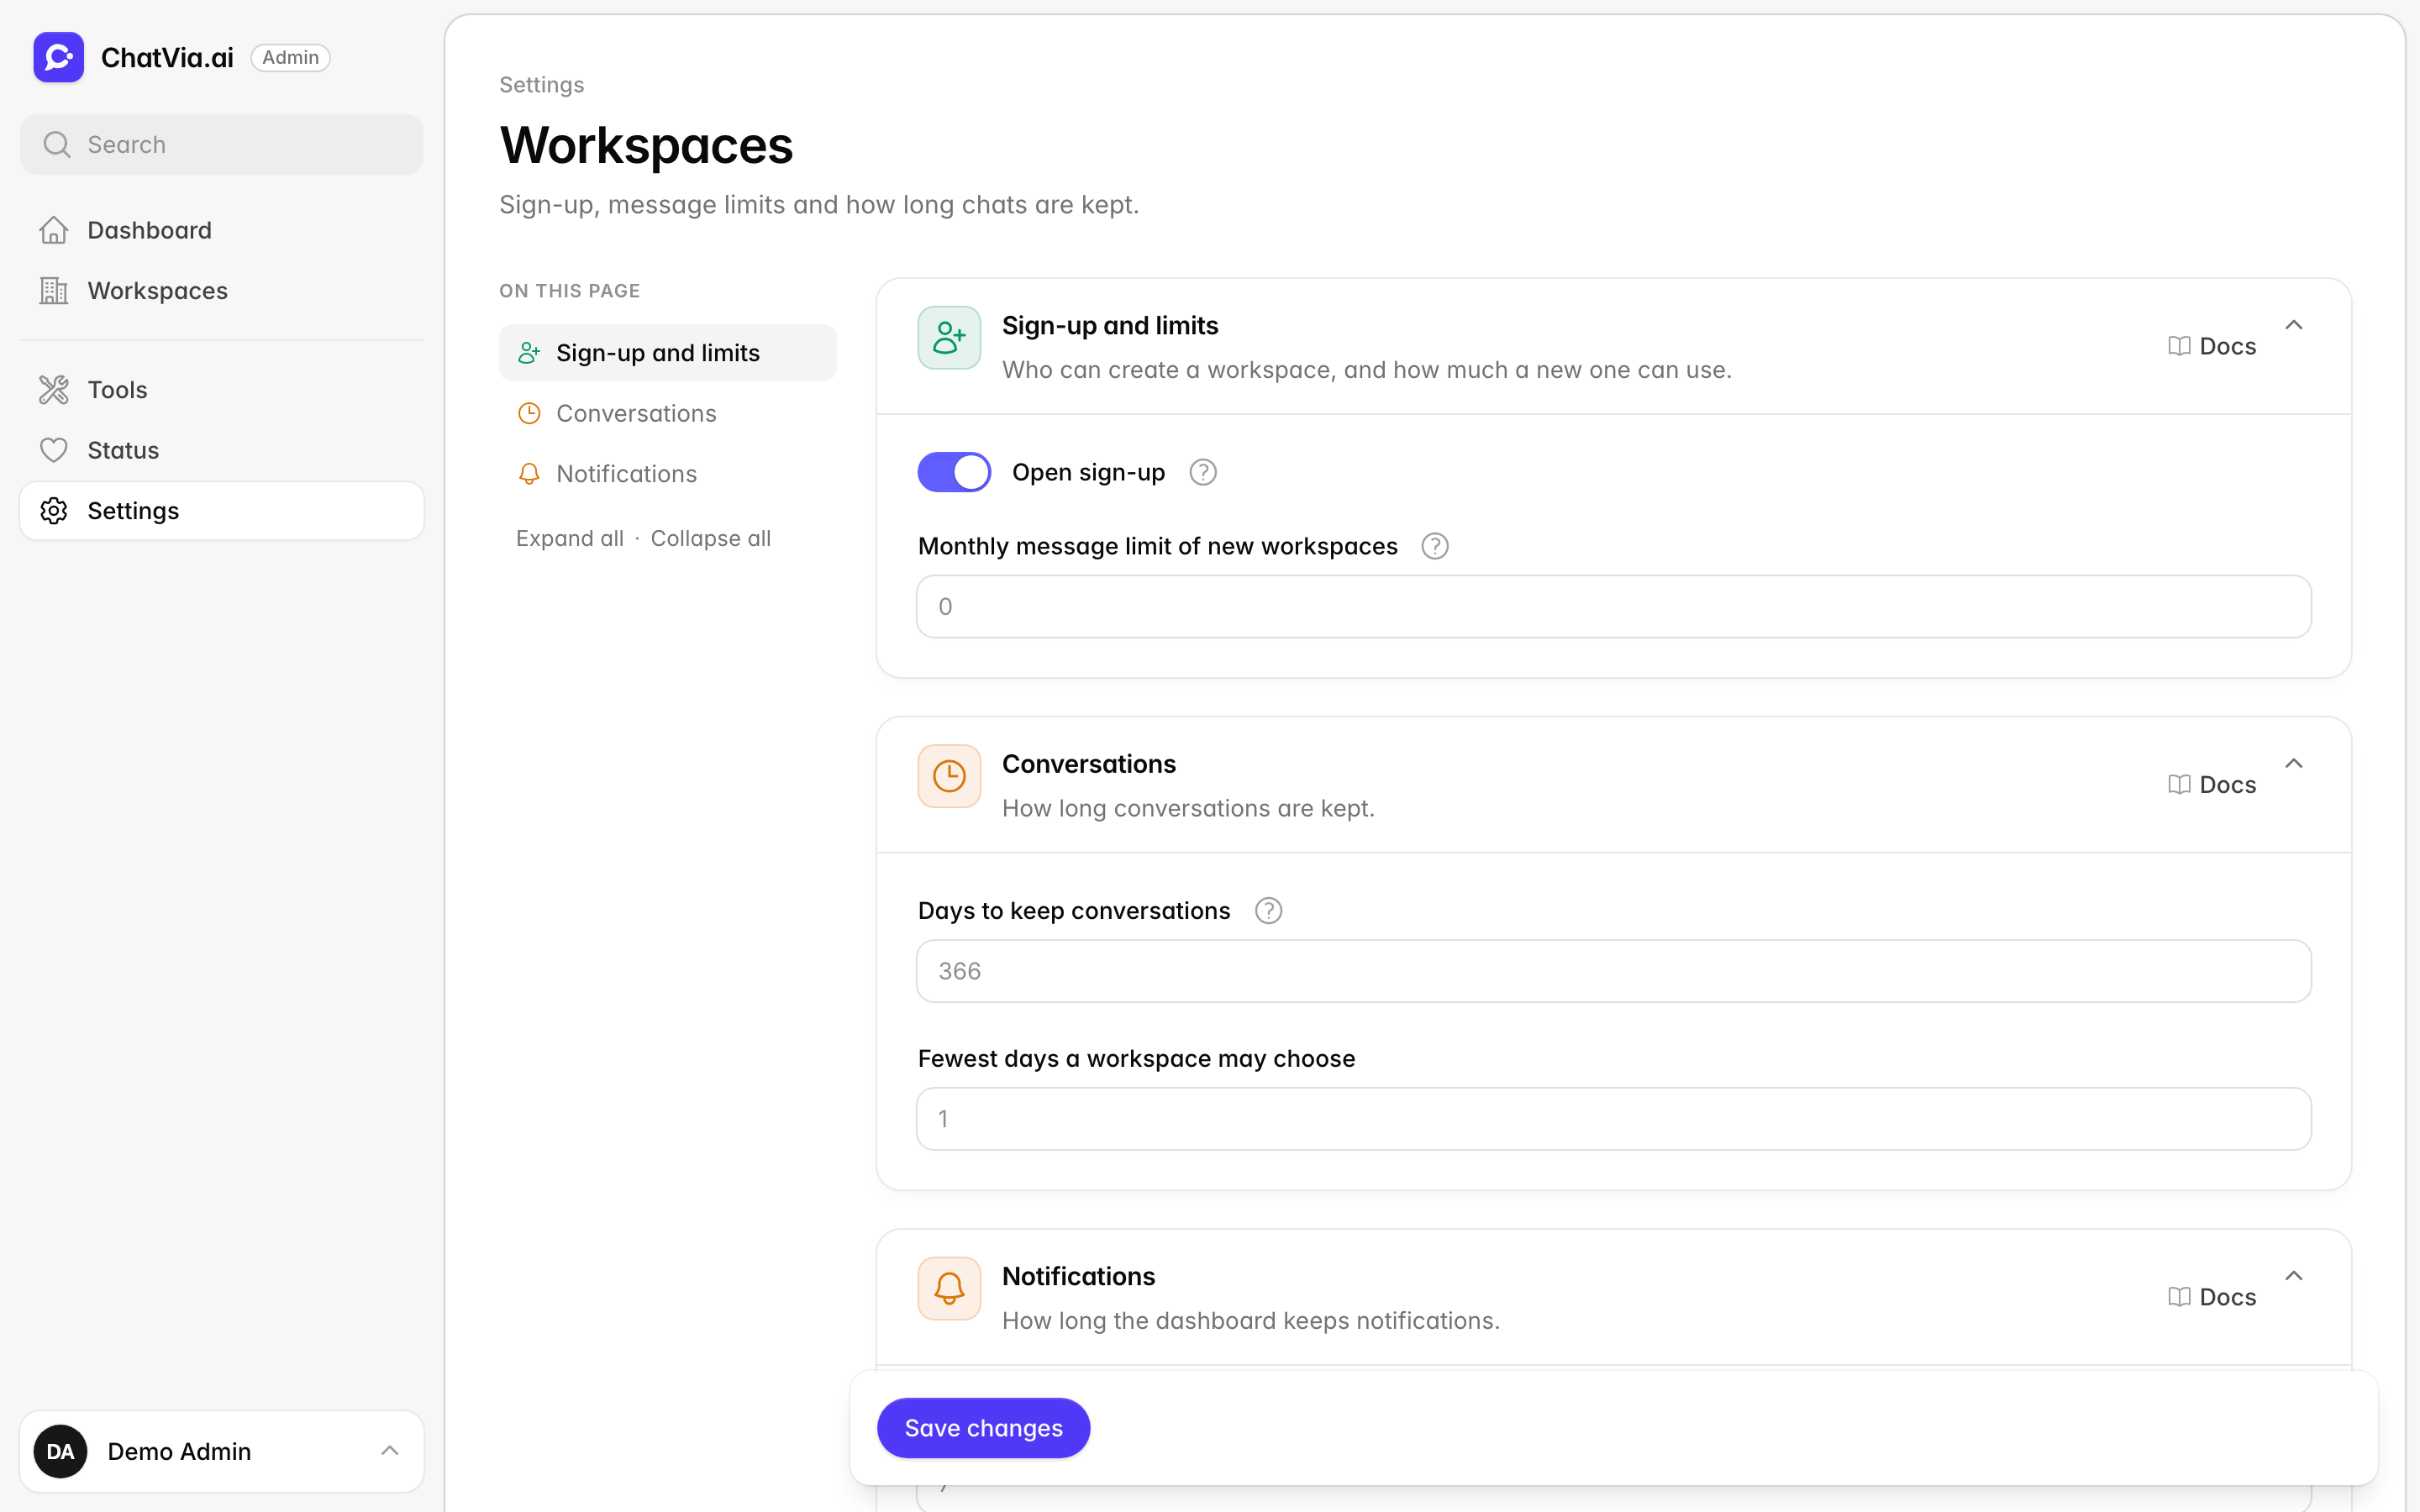
Task: Click Collapse all link
Action: coord(711,538)
